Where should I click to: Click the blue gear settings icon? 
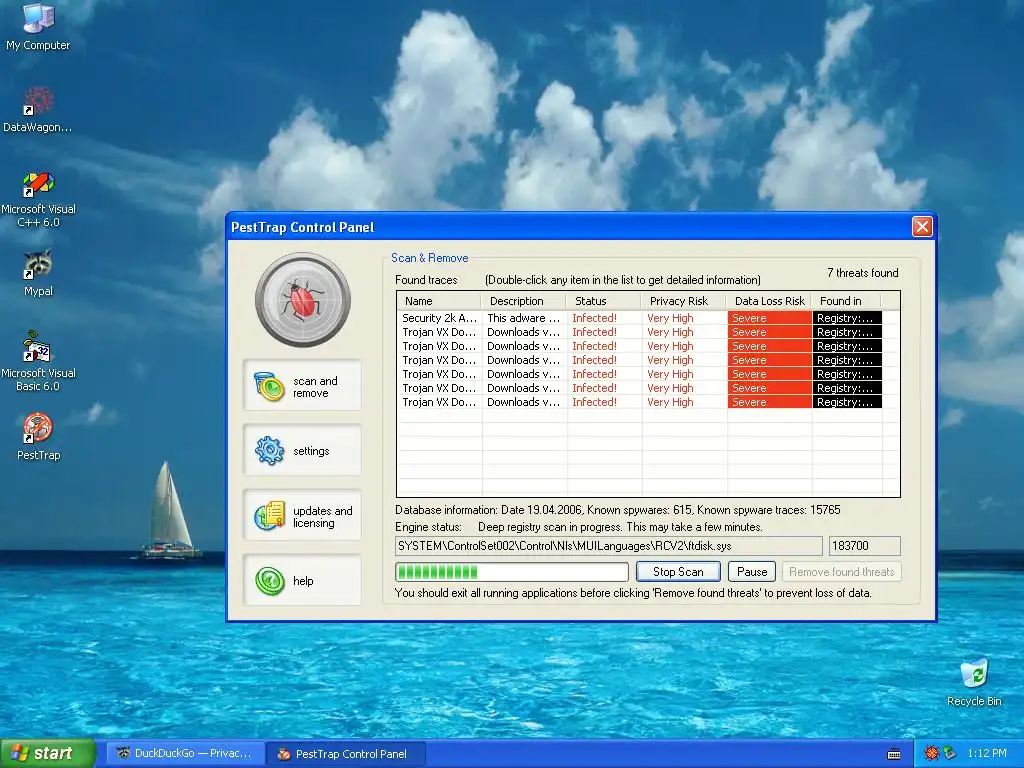click(269, 451)
